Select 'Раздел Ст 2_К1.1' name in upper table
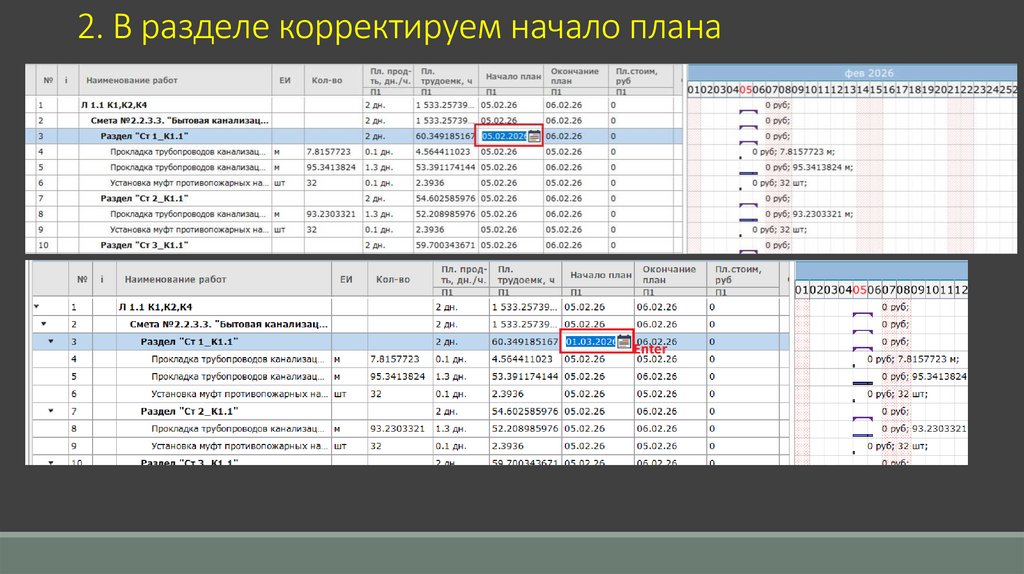This screenshot has width=1024, height=574. click(144, 198)
